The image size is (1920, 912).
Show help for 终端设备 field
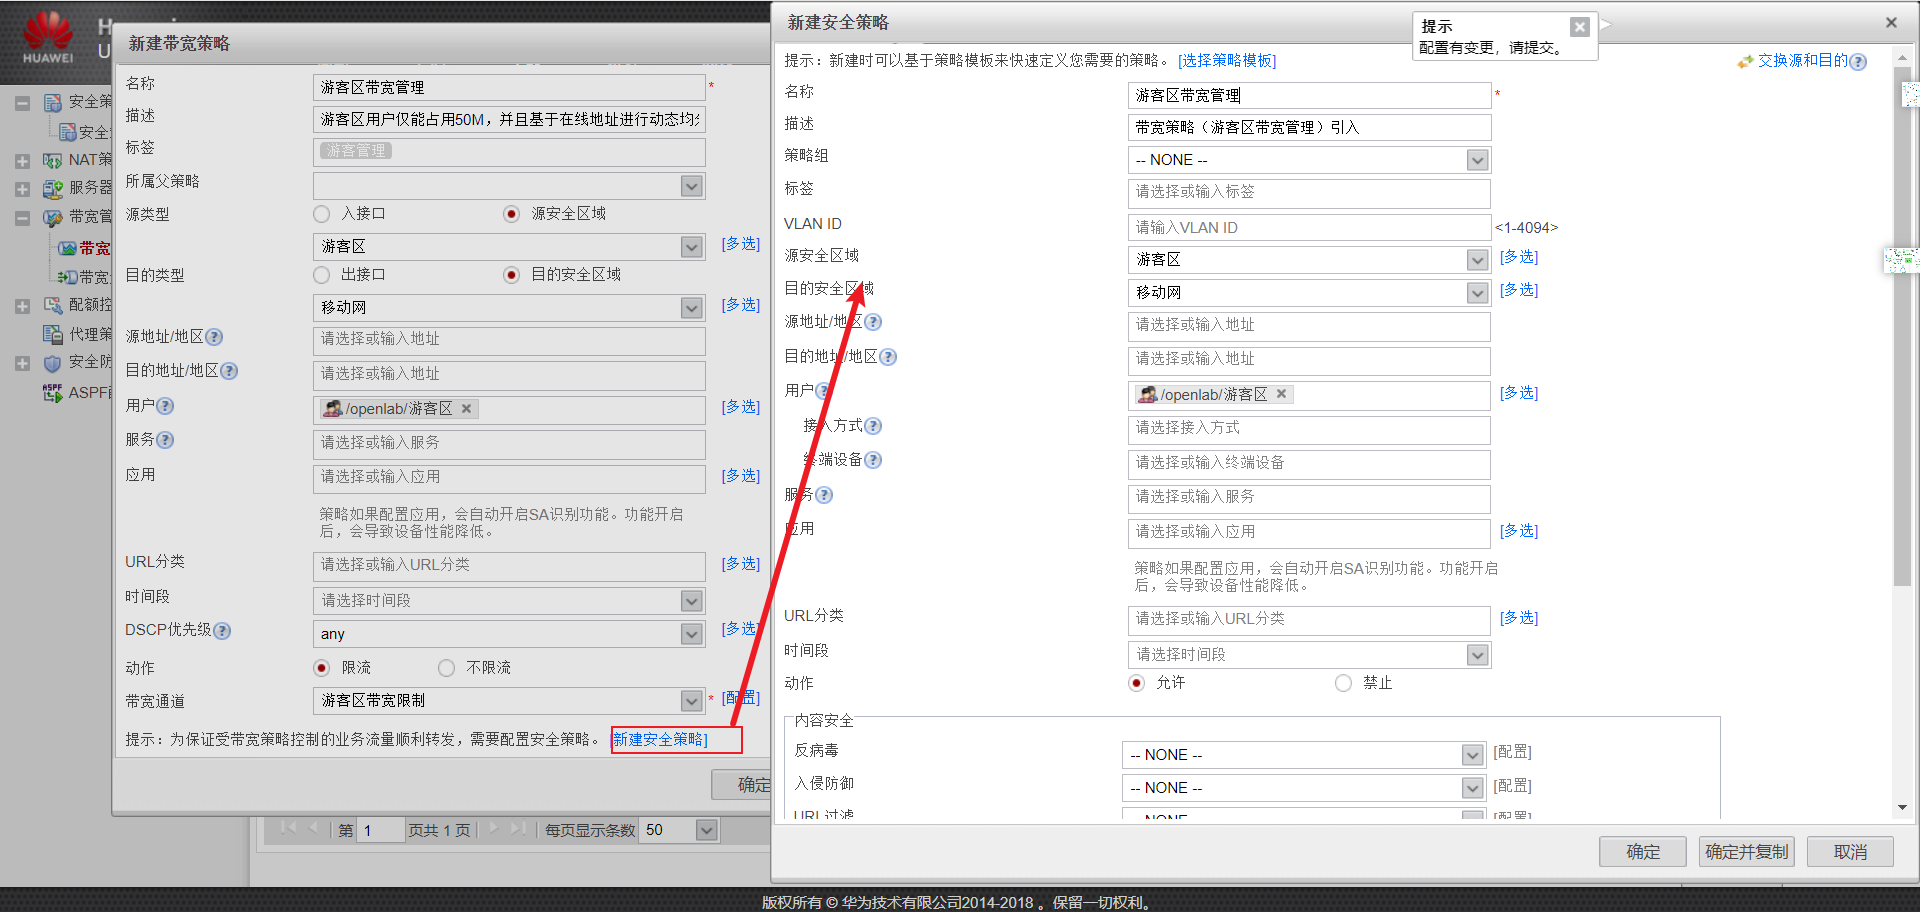click(x=873, y=460)
